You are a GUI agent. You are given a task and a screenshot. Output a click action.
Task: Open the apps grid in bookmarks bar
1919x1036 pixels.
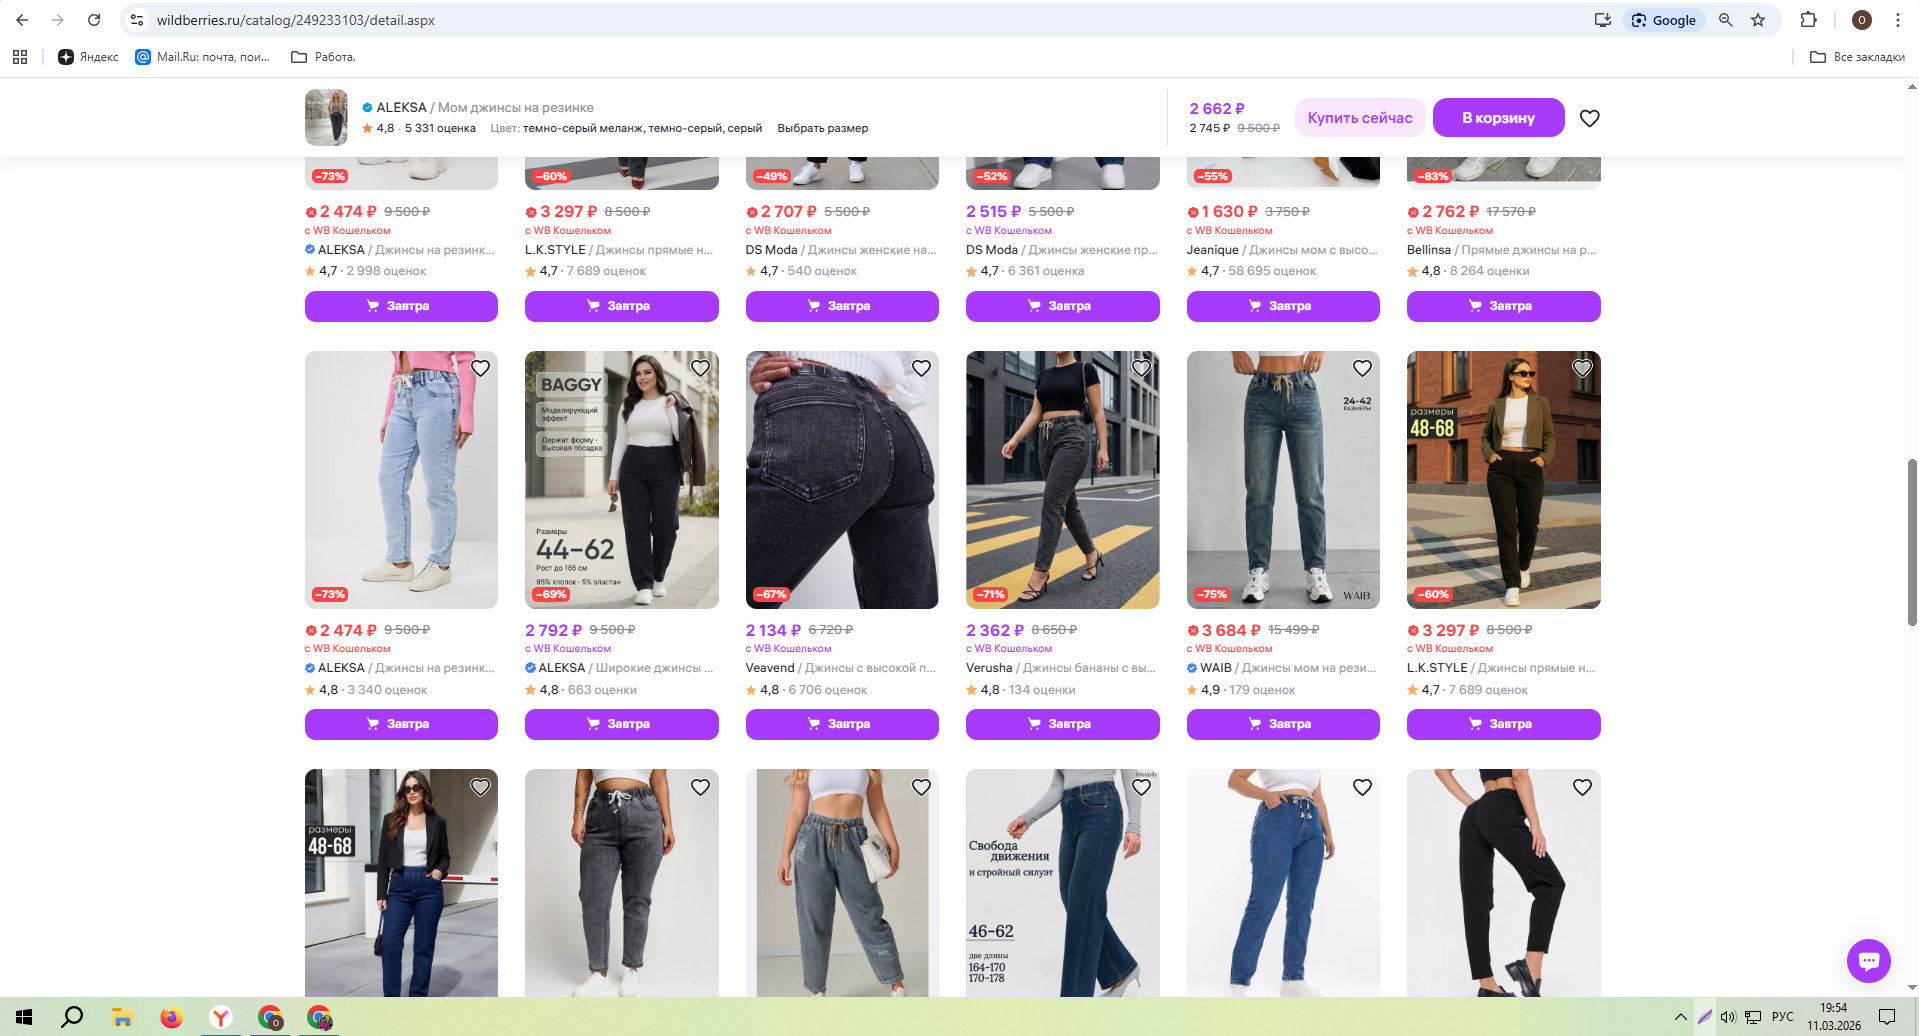pyautogui.click(x=20, y=57)
